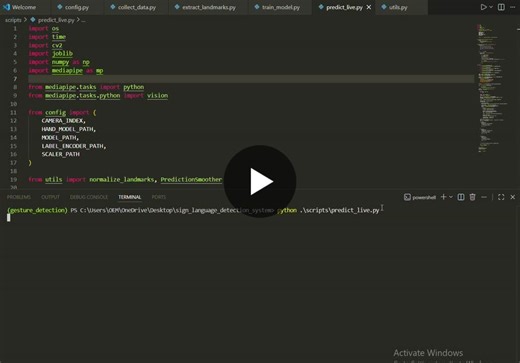The width and height of the screenshot is (520, 363).
Task: Click the scripts breadcrumb
Action: pyautogui.click(x=13, y=20)
